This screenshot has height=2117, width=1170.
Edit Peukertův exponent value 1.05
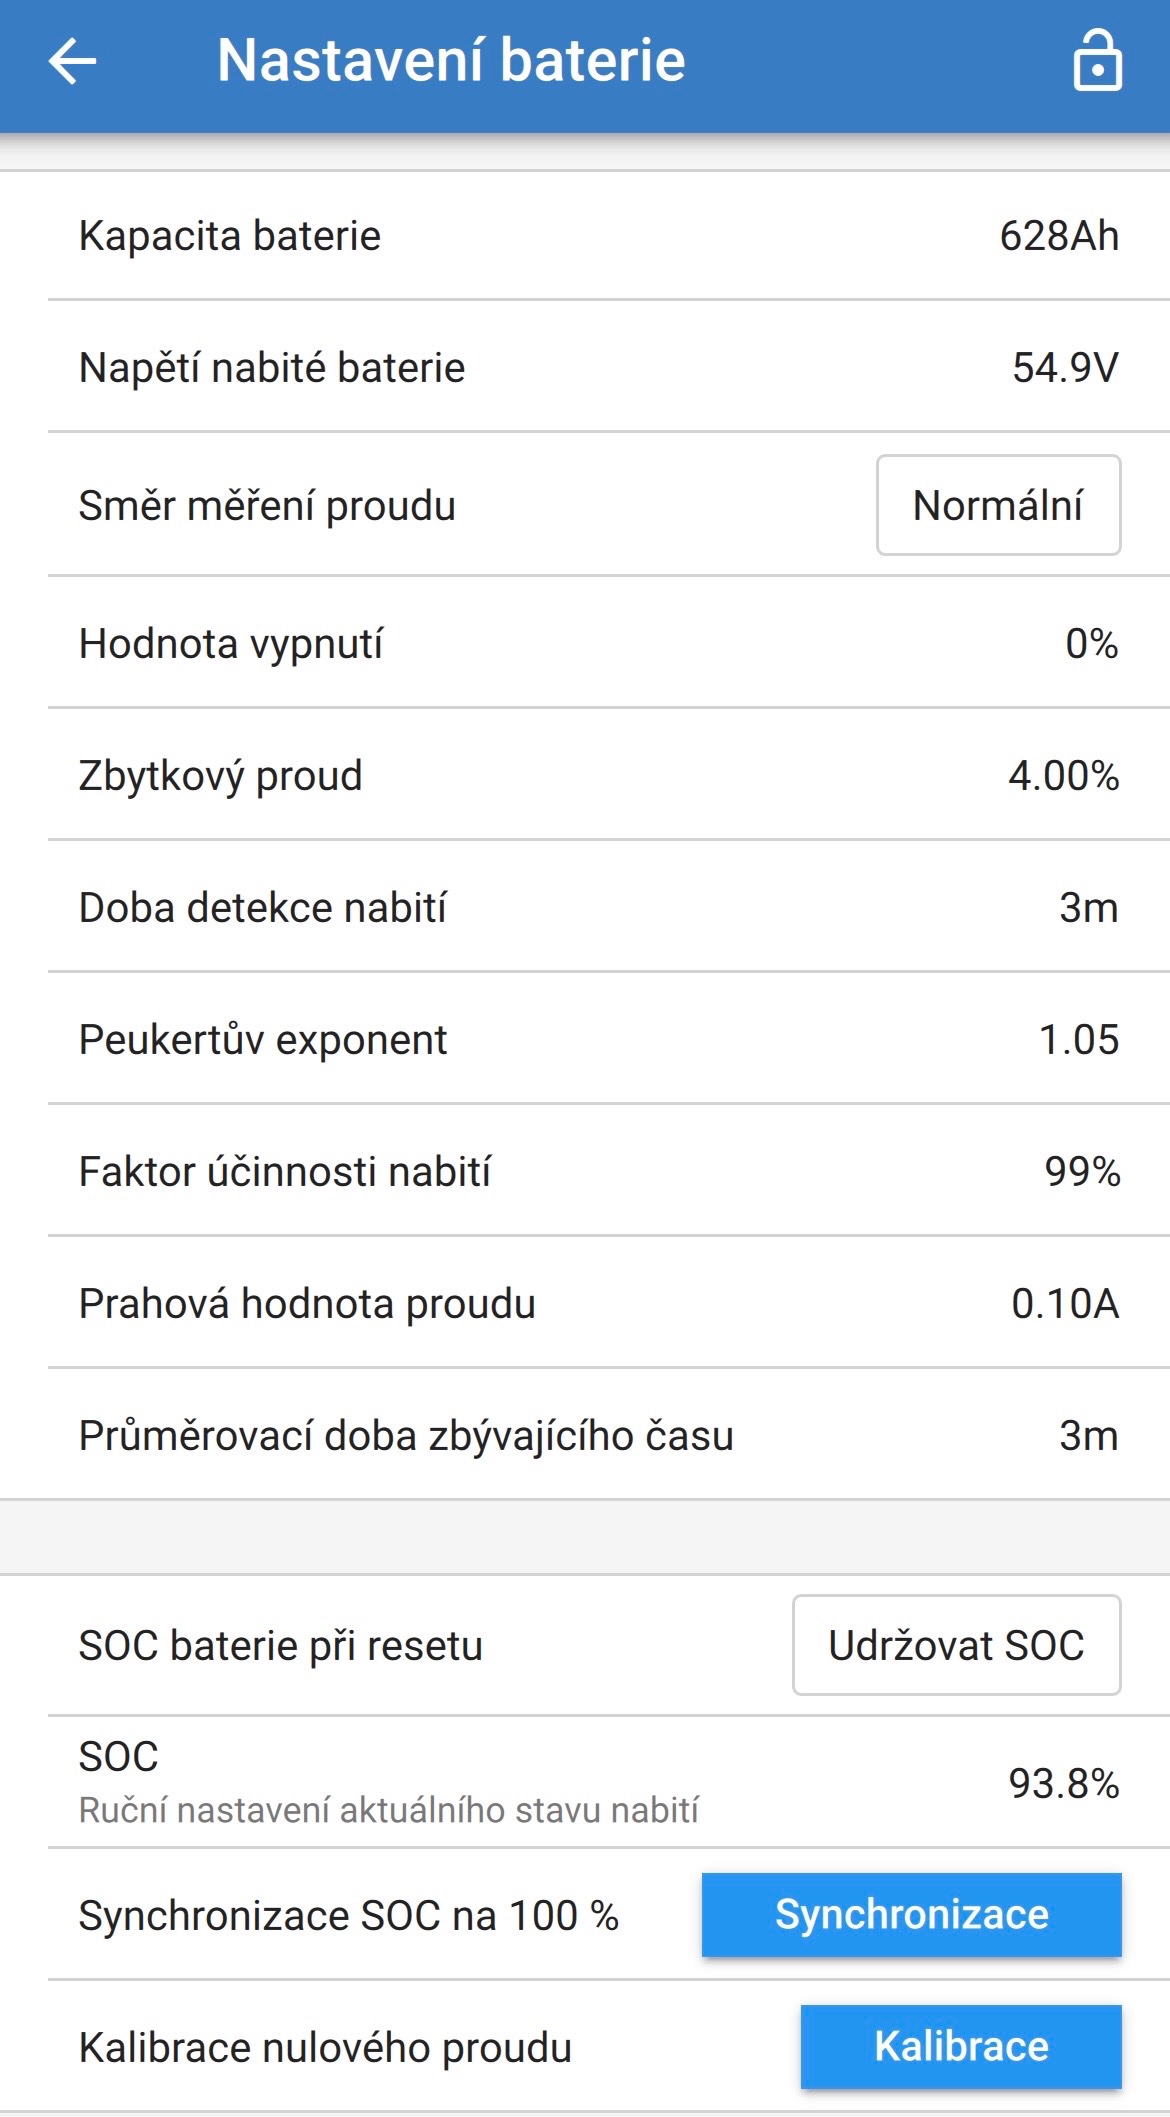(1078, 1040)
